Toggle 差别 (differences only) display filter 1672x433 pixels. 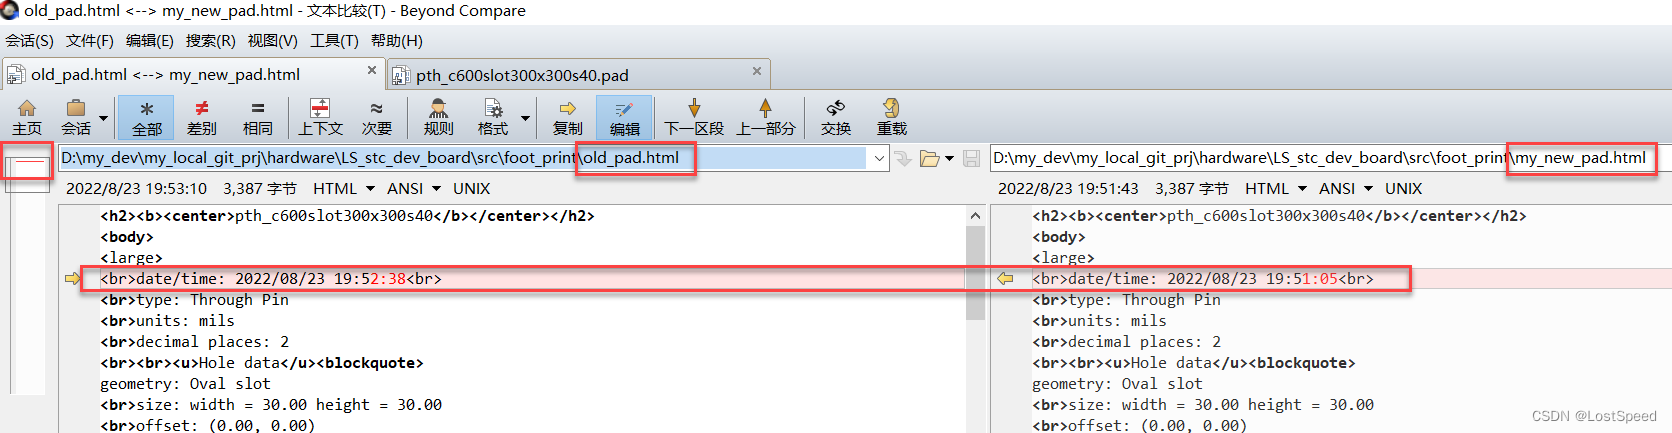(x=201, y=117)
